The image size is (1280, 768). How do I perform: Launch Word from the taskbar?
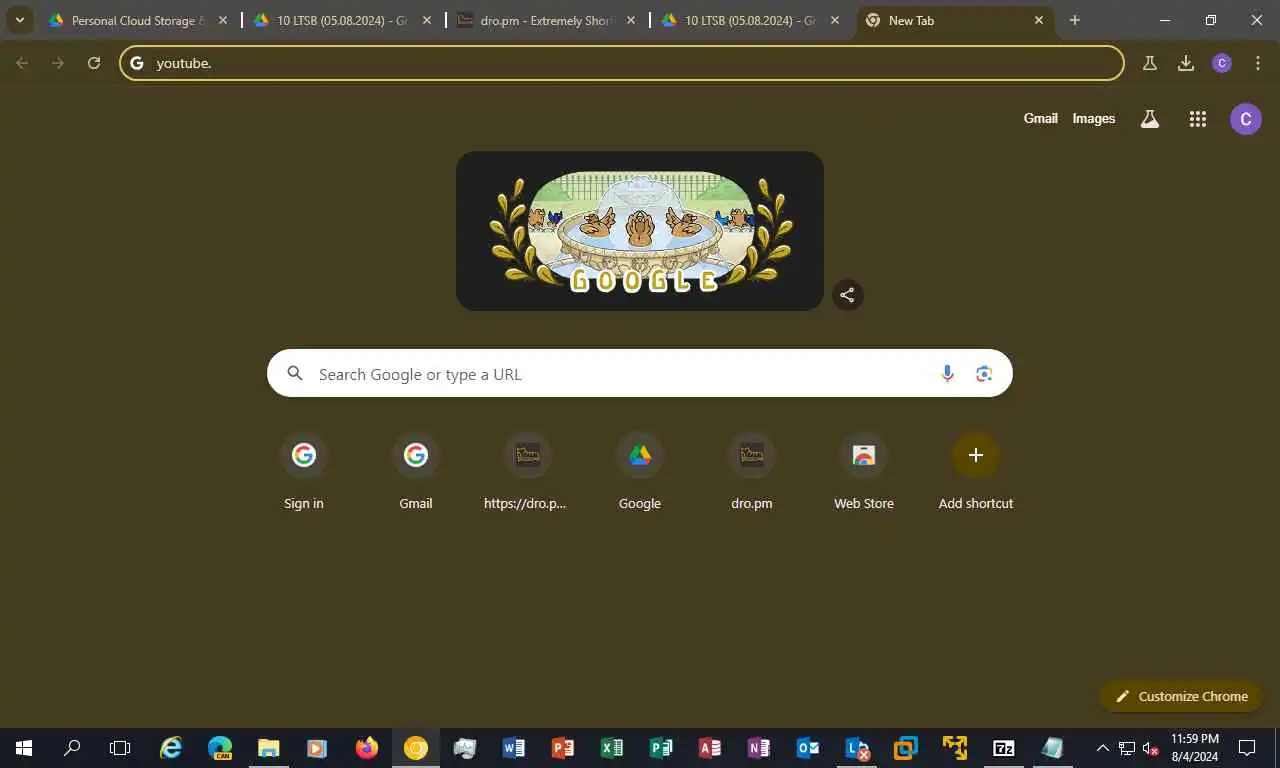514,747
